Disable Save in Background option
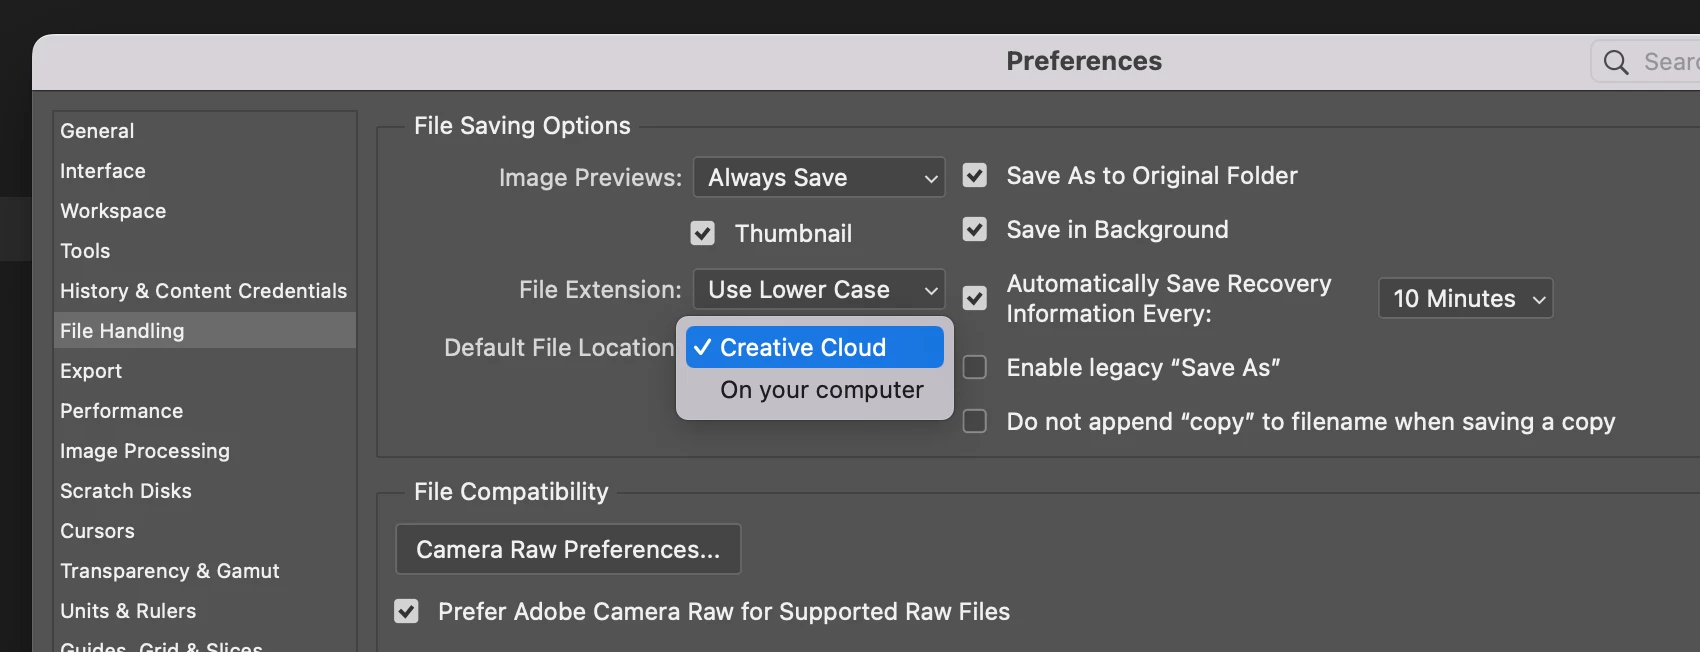The height and width of the screenshot is (652, 1700). coord(975,230)
